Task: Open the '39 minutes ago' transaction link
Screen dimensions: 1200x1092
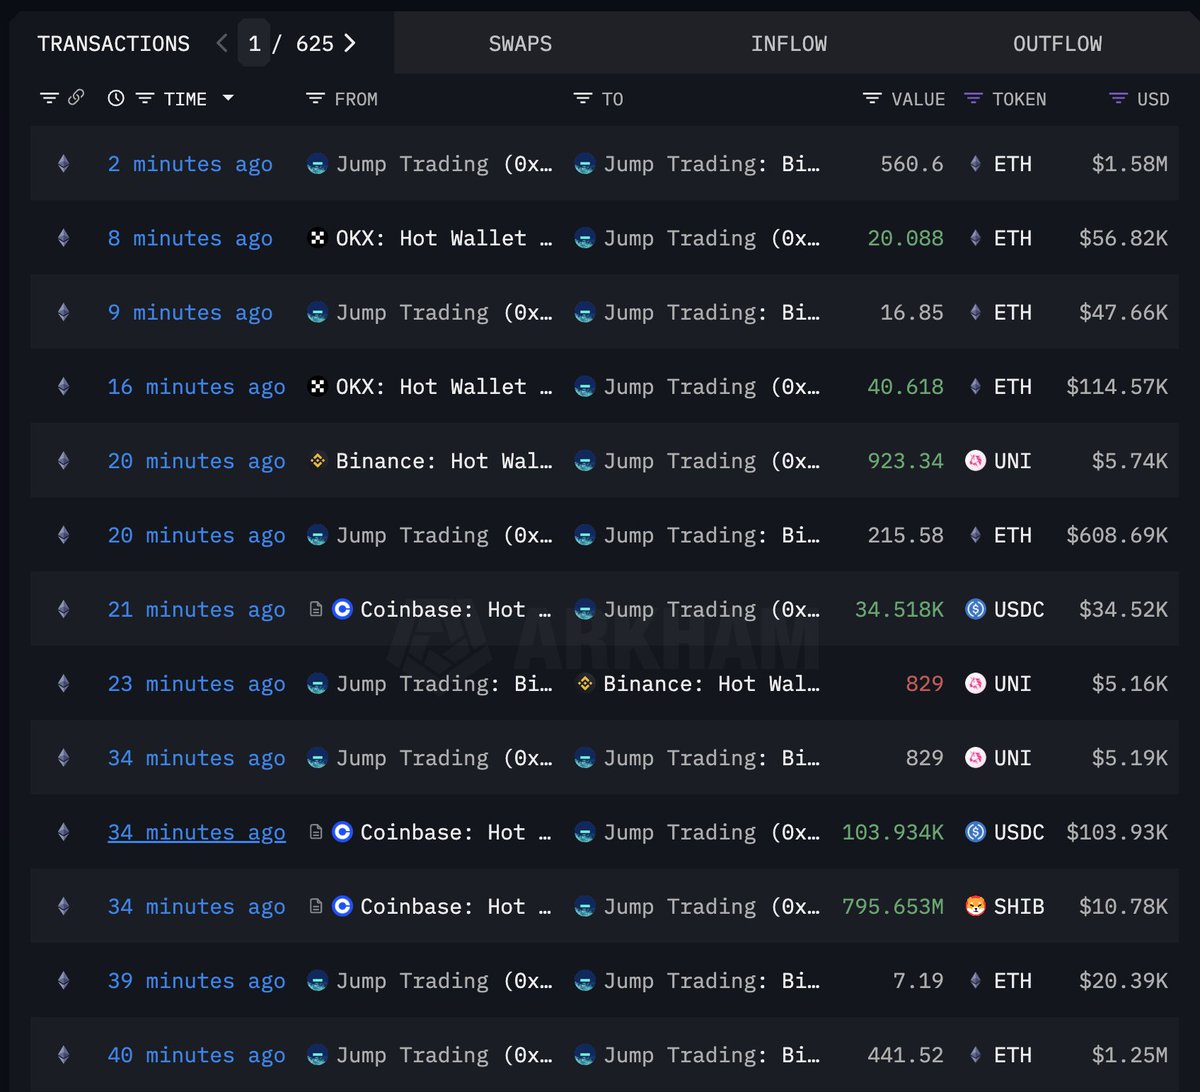Action: coord(196,981)
